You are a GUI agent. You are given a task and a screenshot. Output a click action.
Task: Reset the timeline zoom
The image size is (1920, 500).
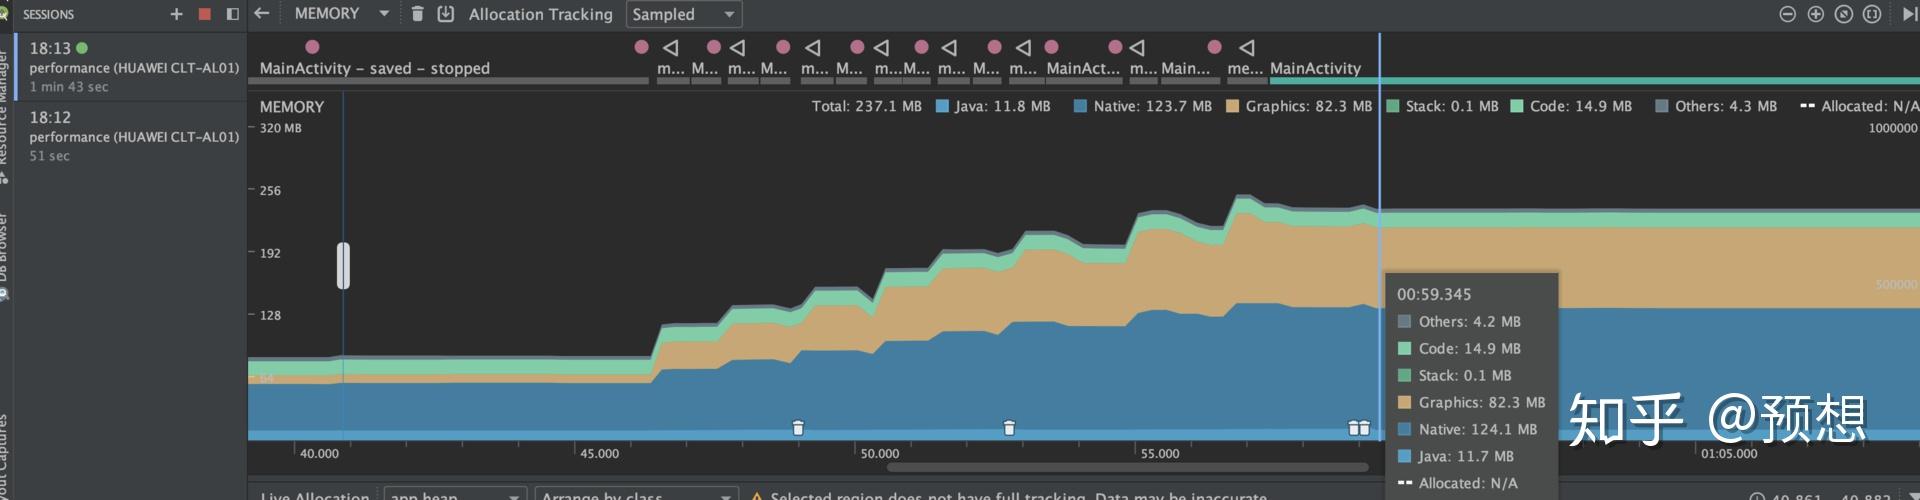(1844, 14)
